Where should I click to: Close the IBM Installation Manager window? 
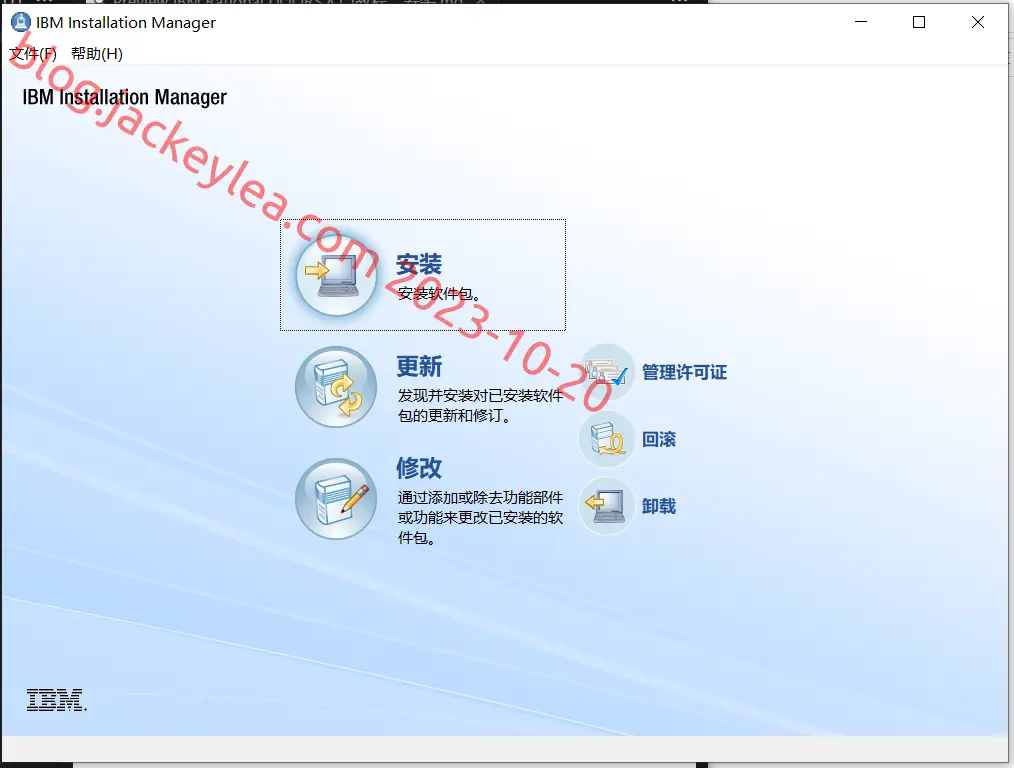pos(978,22)
